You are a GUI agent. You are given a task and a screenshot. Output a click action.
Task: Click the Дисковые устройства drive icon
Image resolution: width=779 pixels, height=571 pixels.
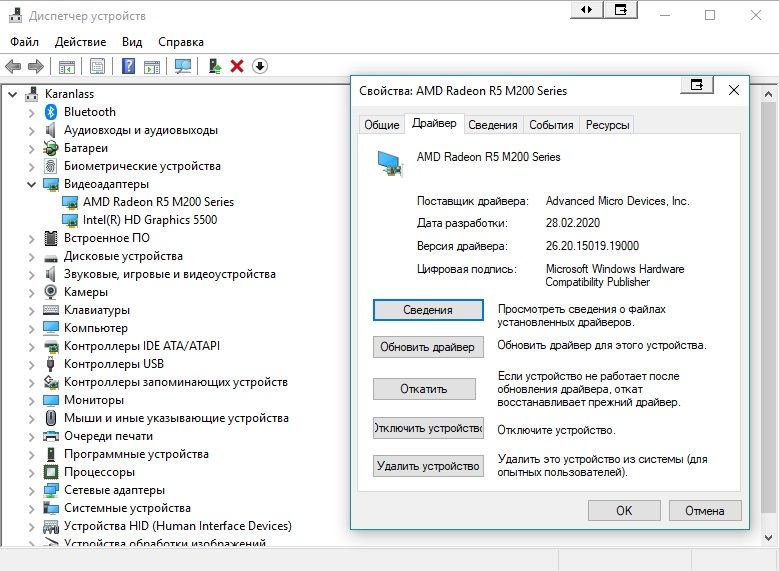pos(51,258)
